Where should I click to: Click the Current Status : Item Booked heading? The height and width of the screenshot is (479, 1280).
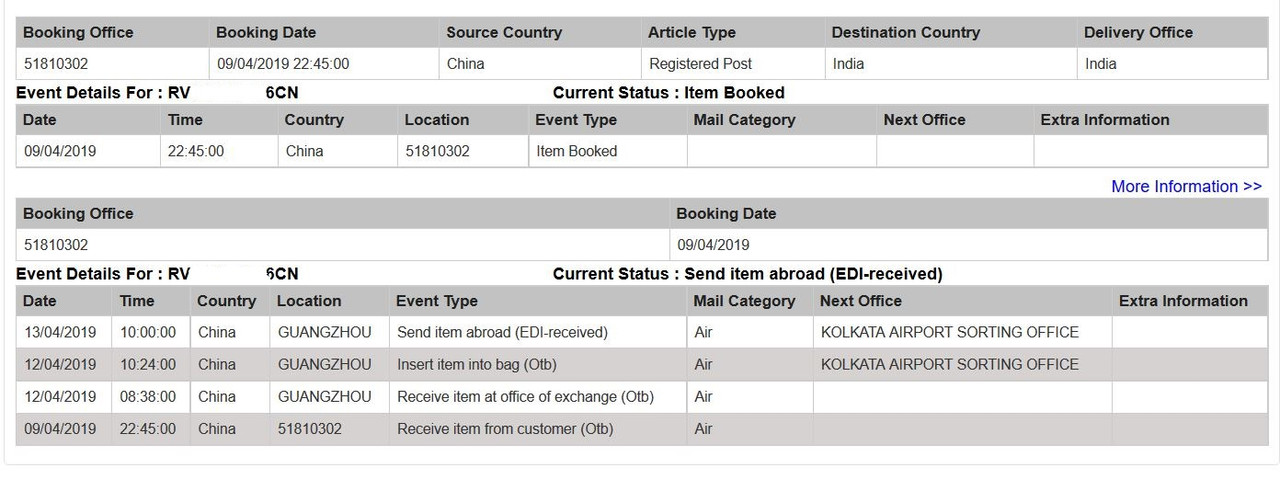click(x=669, y=92)
